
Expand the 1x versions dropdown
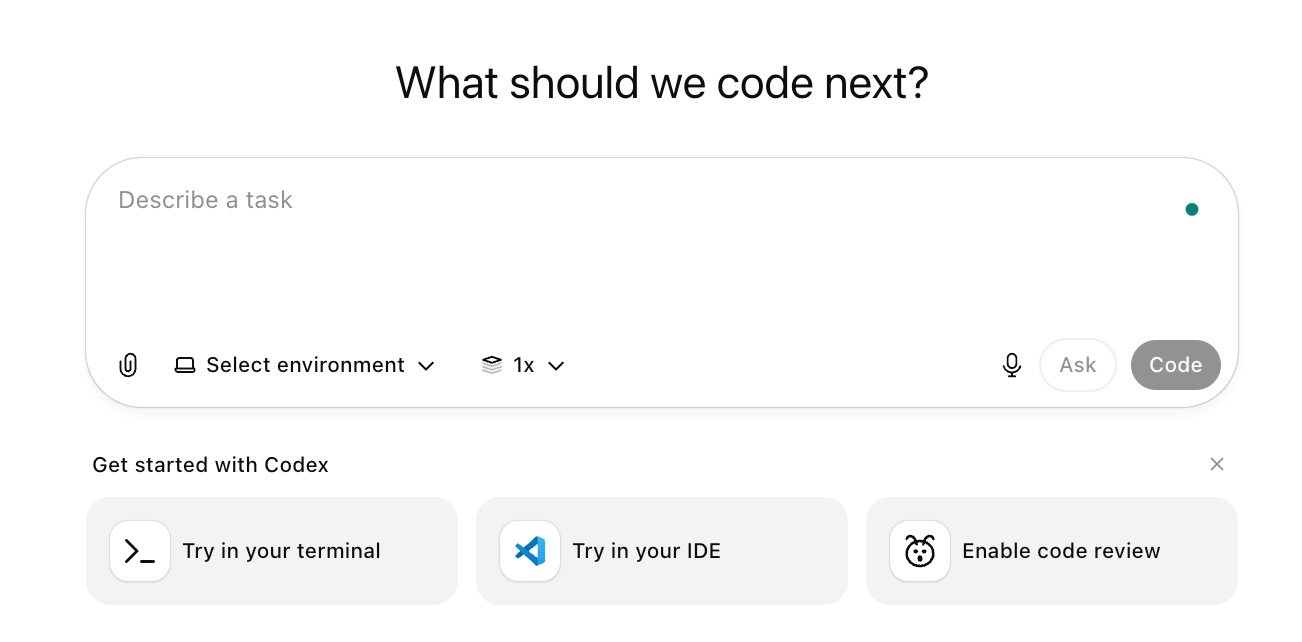click(523, 365)
